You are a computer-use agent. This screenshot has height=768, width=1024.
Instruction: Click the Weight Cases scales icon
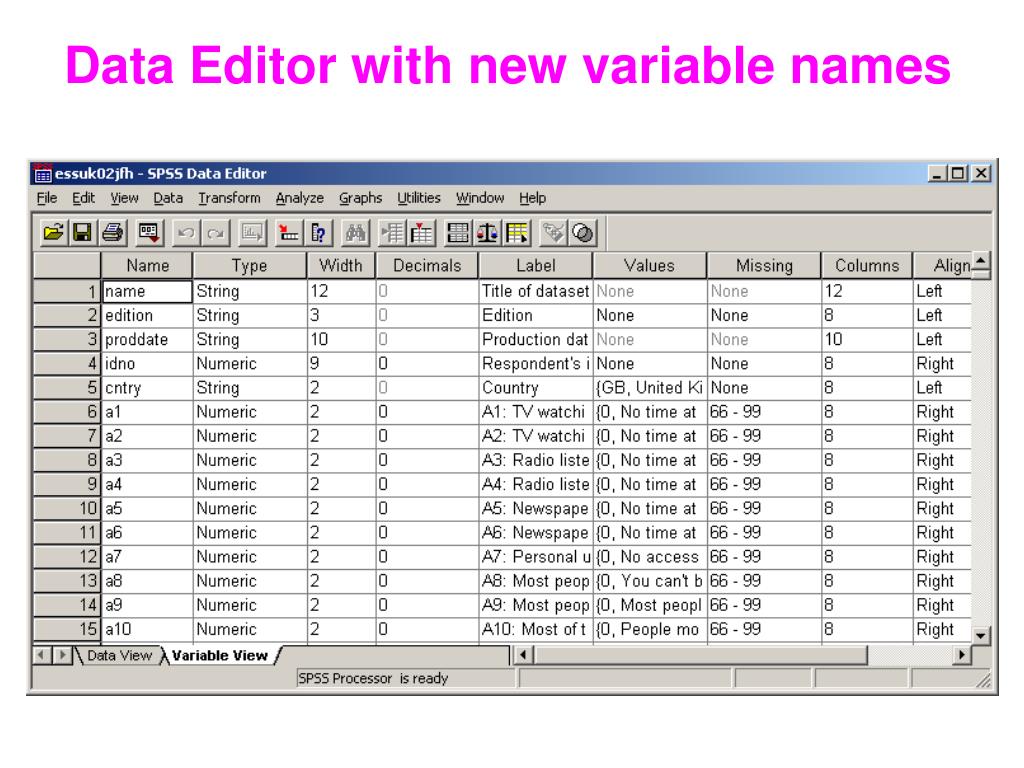click(x=487, y=232)
